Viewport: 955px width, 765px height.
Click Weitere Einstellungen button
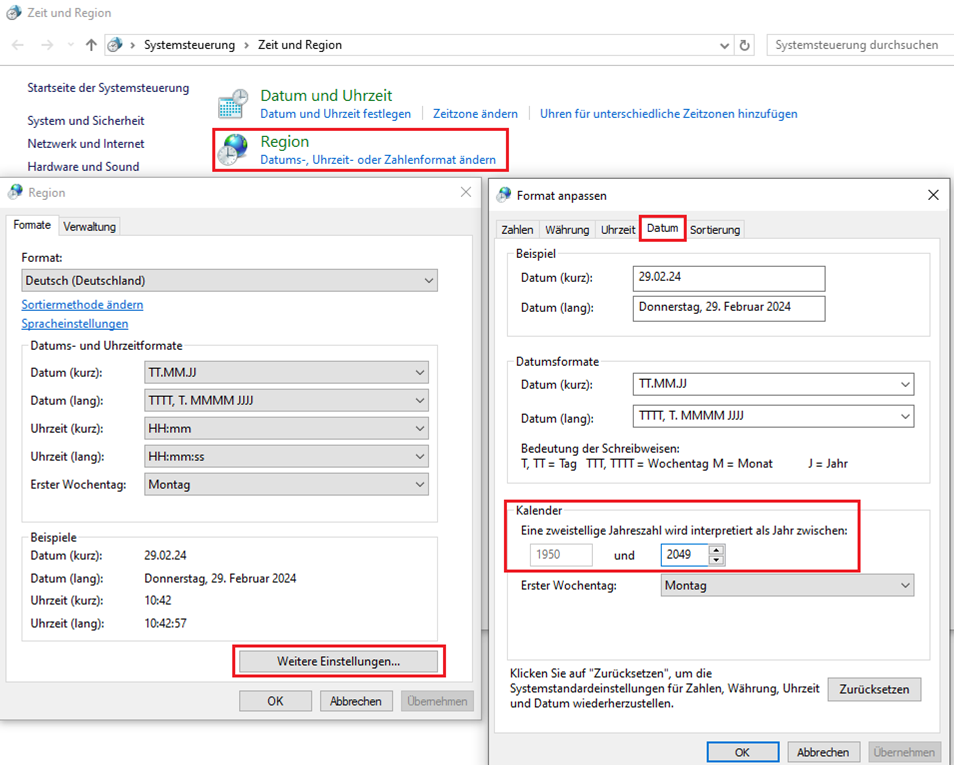coord(338,661)
